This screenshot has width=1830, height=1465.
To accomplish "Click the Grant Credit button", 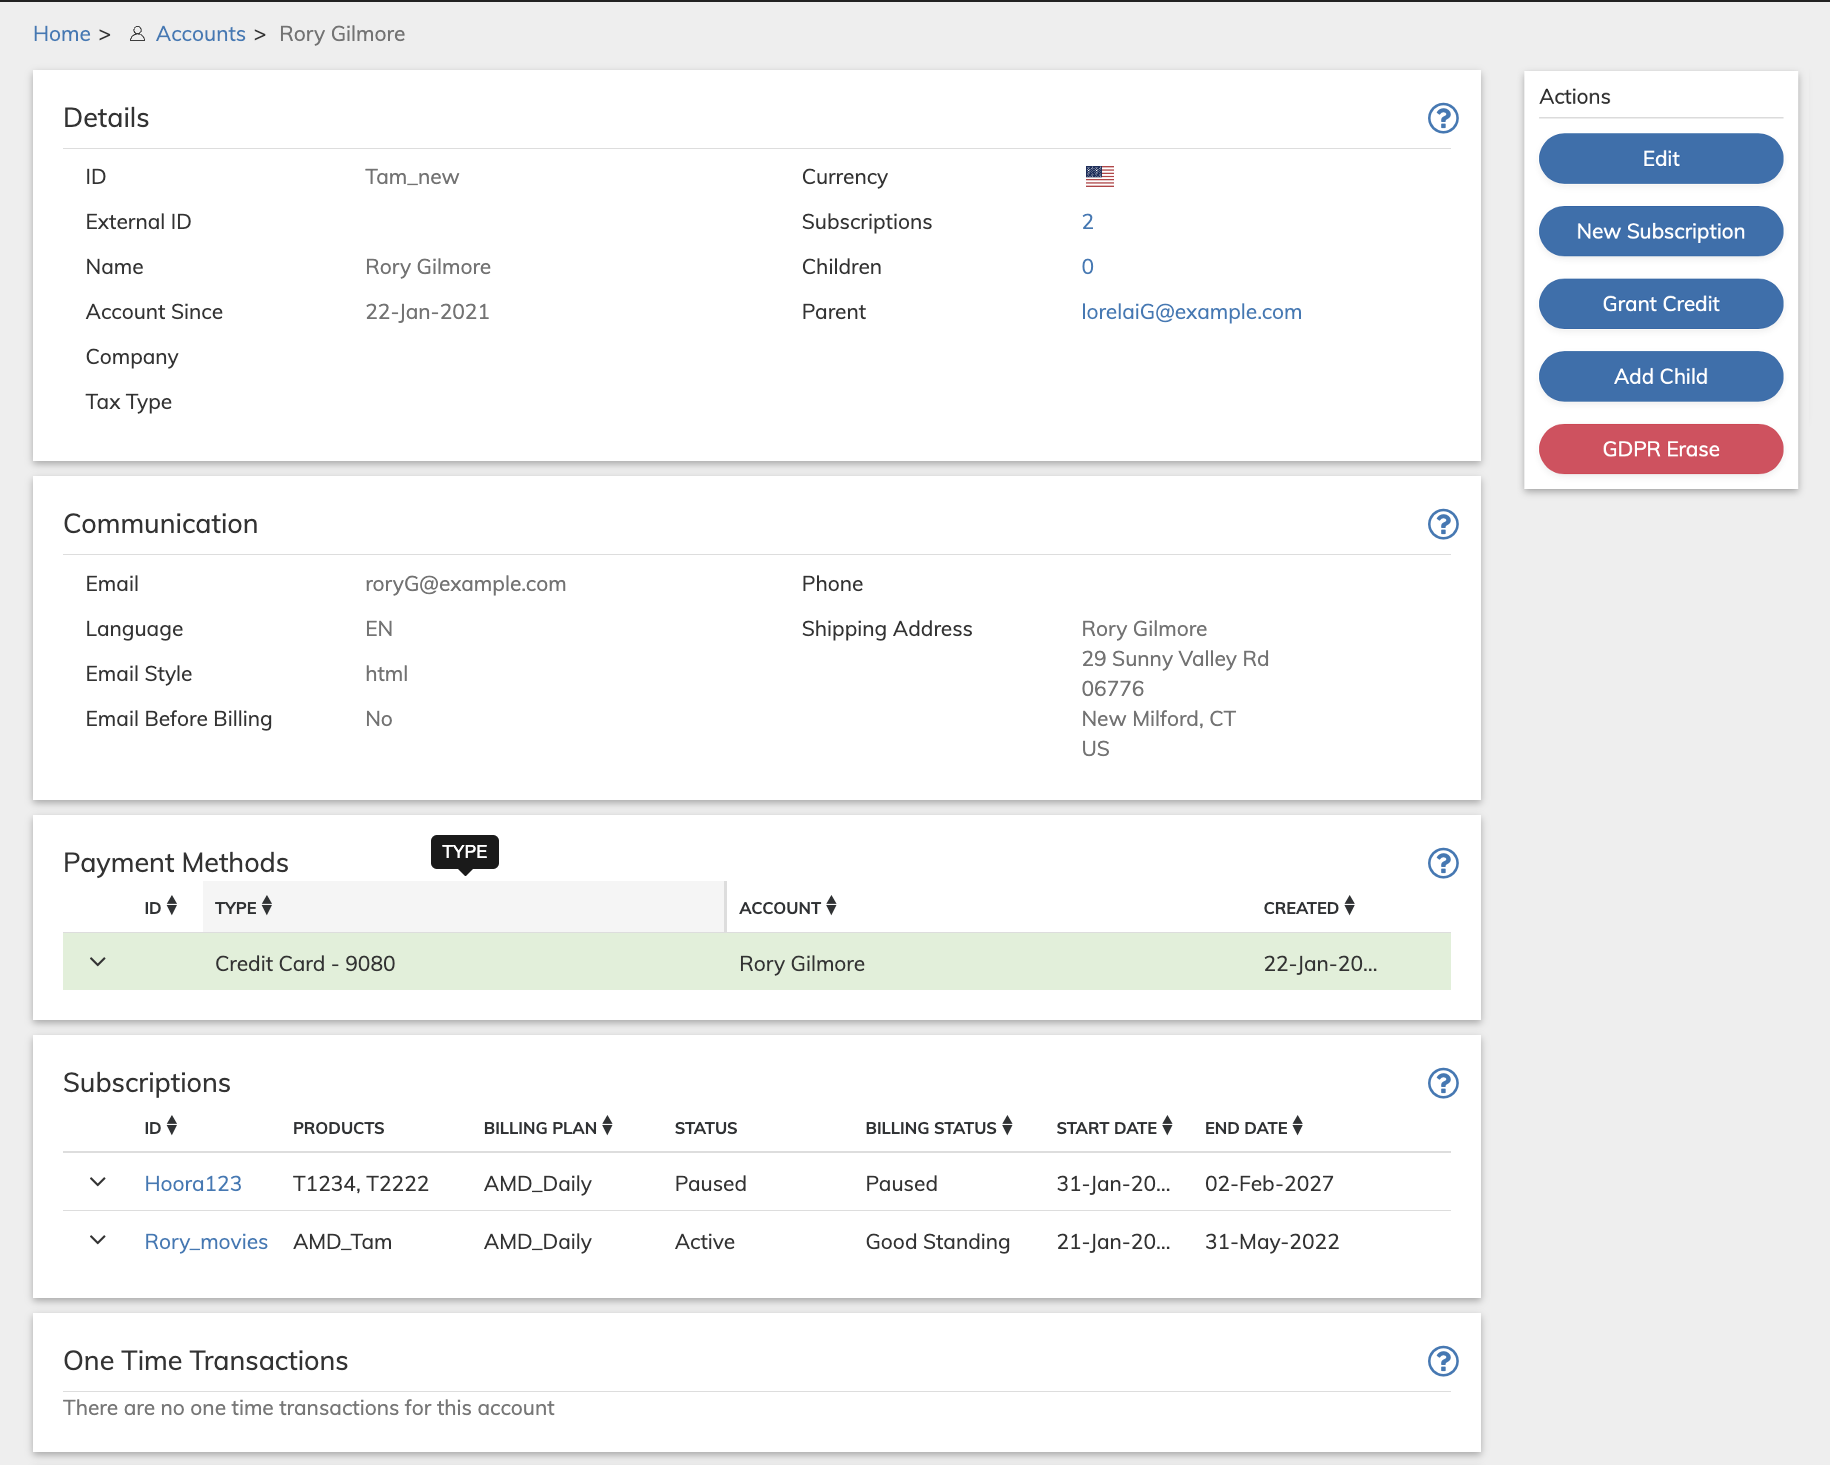I will 1661,304.
